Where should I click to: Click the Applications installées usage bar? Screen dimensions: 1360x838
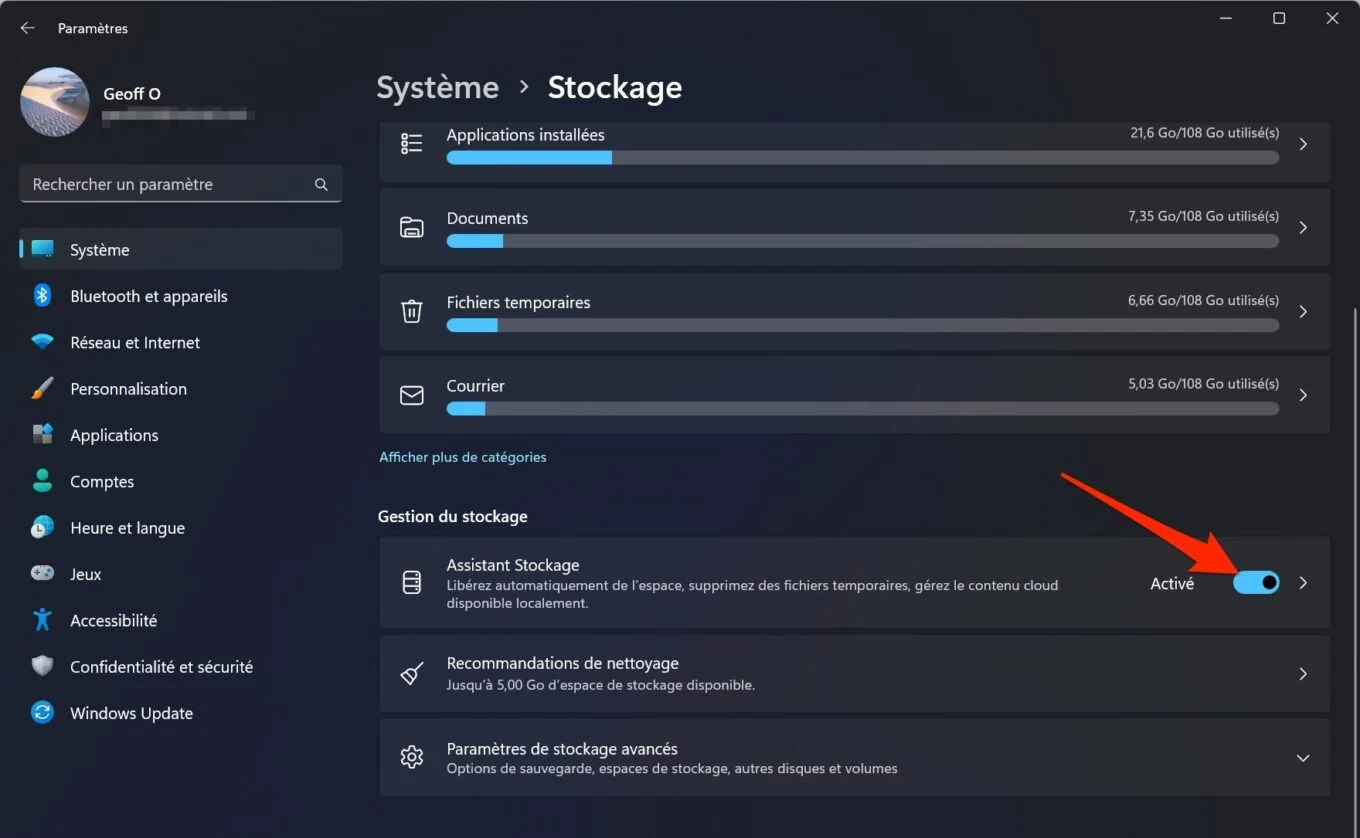(x=862, y=157)
